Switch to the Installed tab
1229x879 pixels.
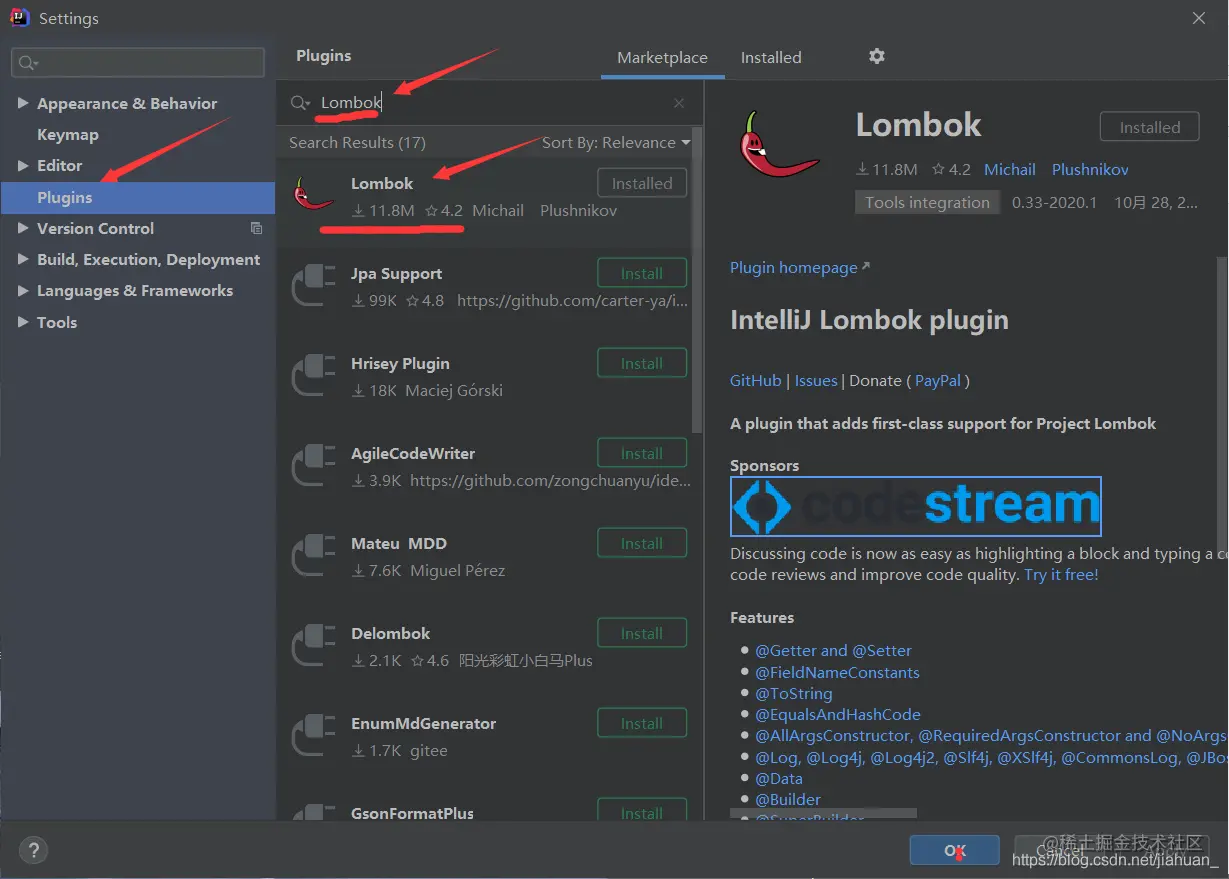[x=771, y=57]
